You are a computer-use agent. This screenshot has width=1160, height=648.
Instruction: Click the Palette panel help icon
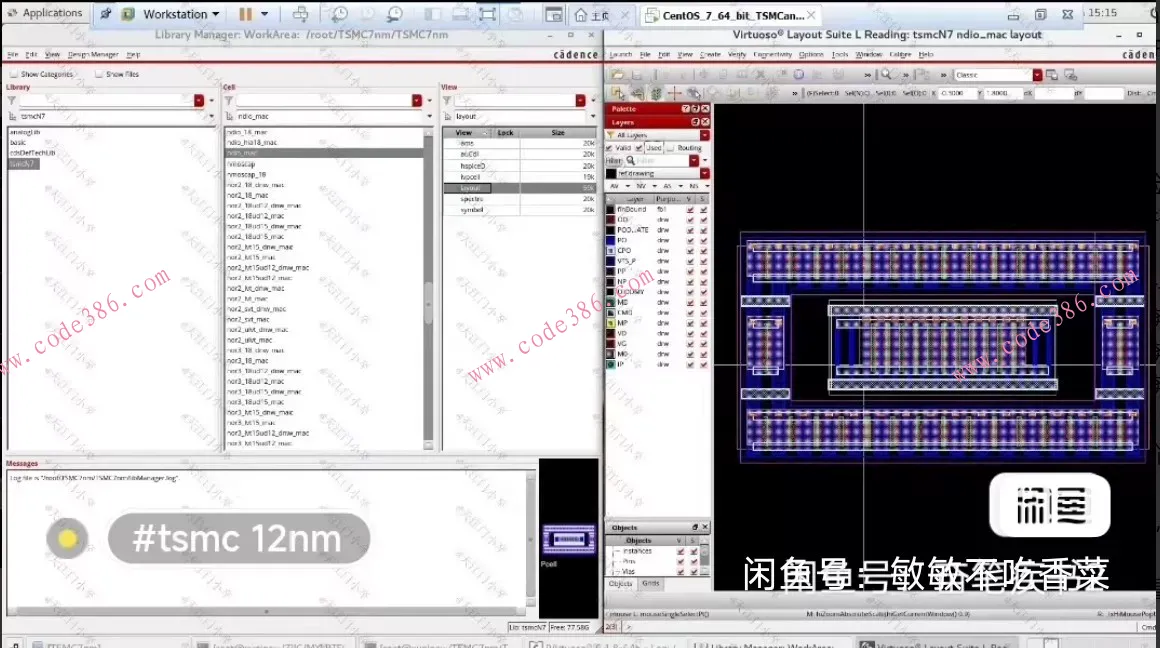(686, 109)
